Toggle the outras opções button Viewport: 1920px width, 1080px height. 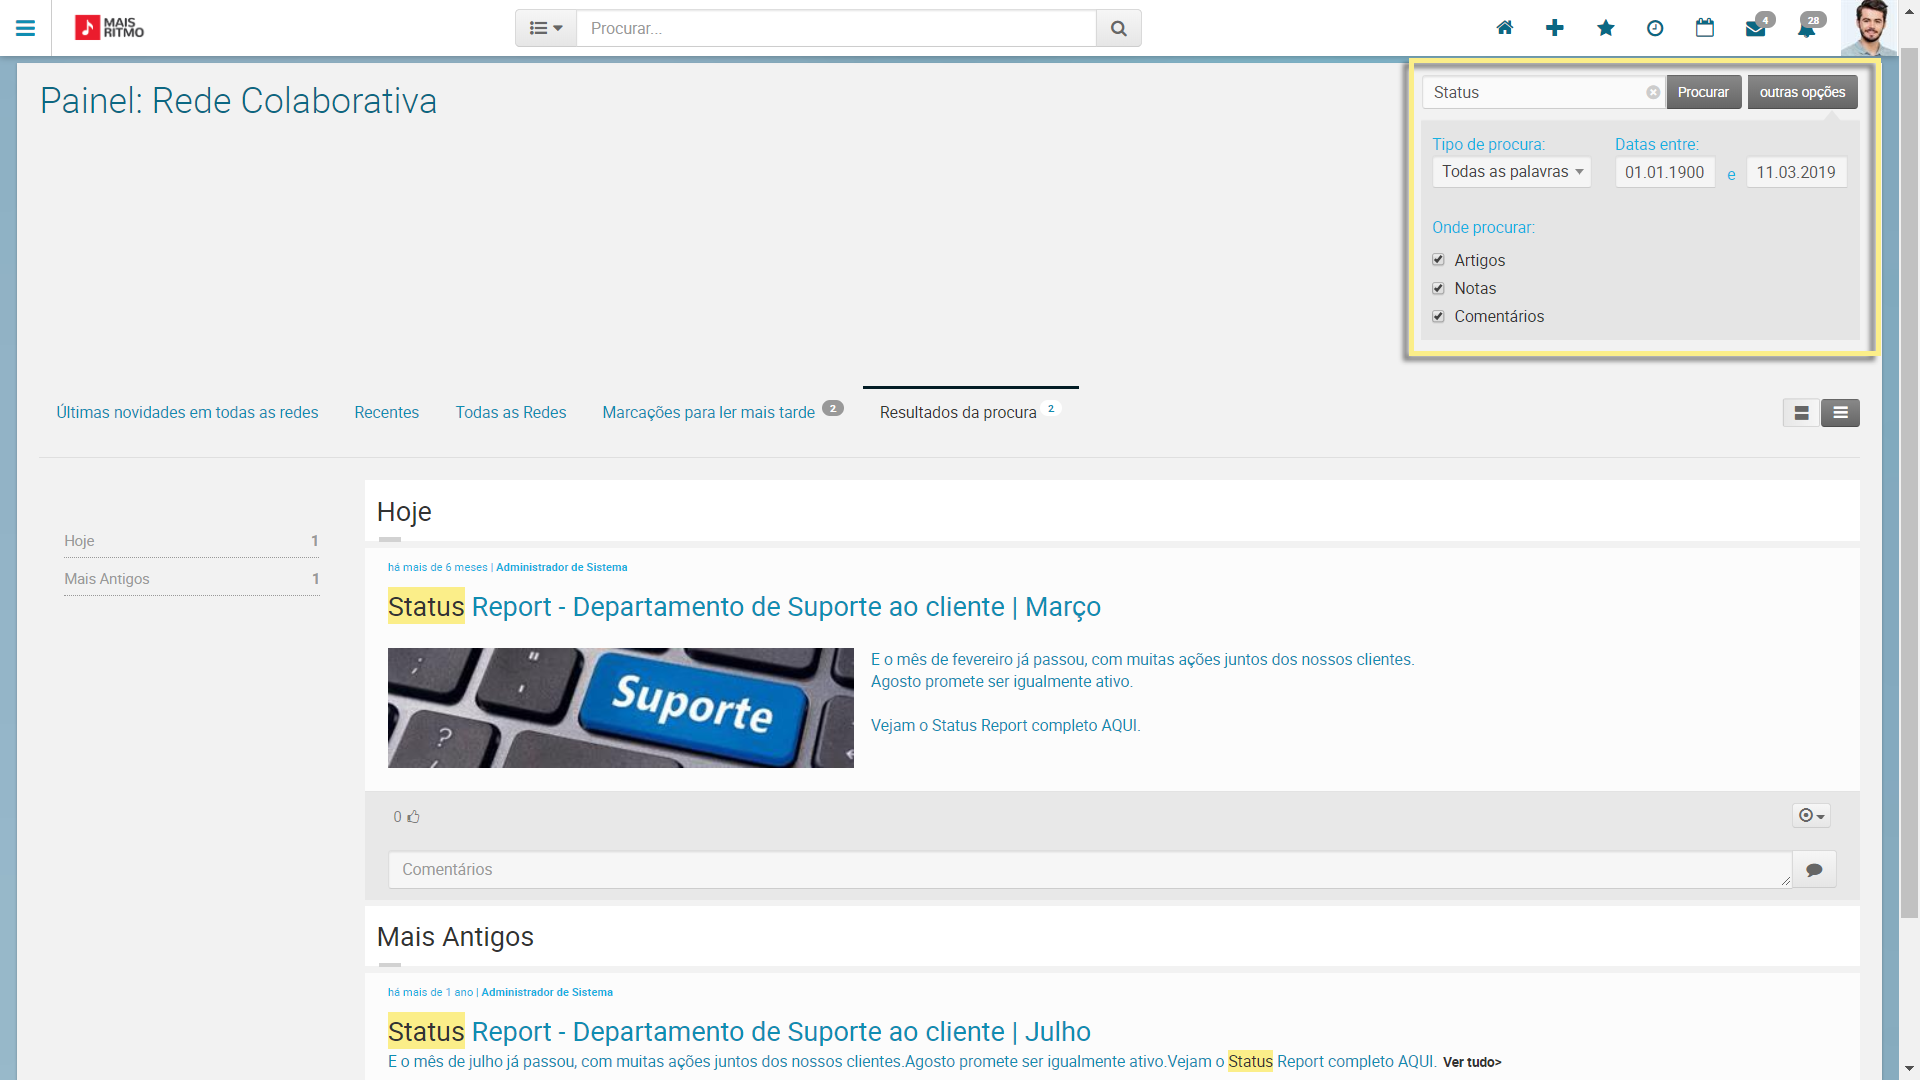pos(1802,92)
